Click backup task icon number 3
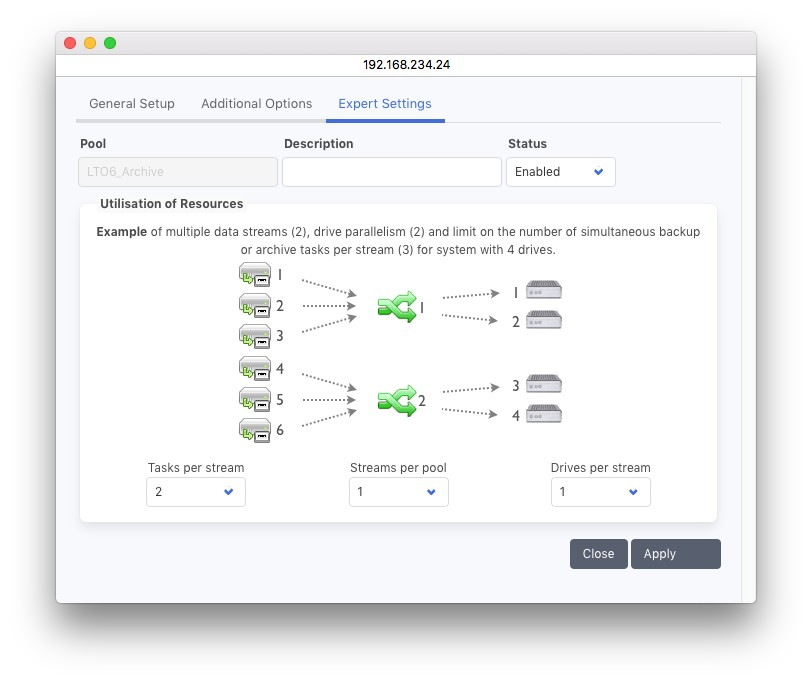 [254, 335]
